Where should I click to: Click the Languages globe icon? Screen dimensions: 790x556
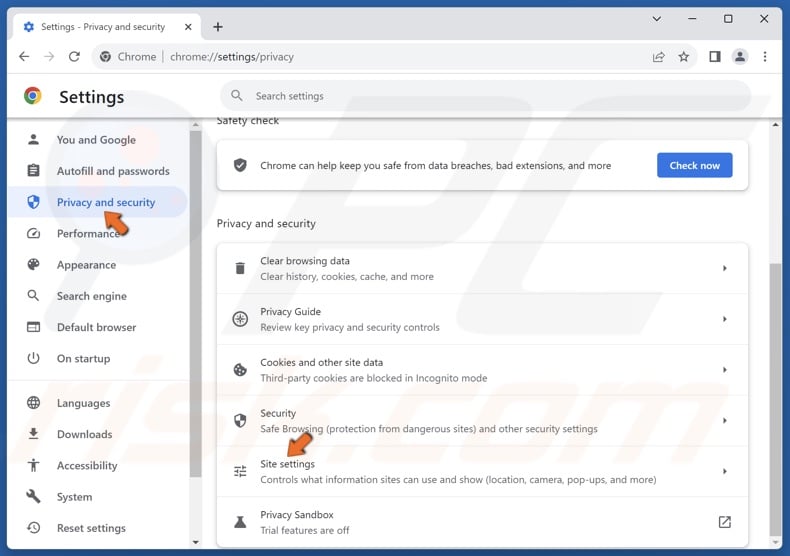[x=33, y=402]
